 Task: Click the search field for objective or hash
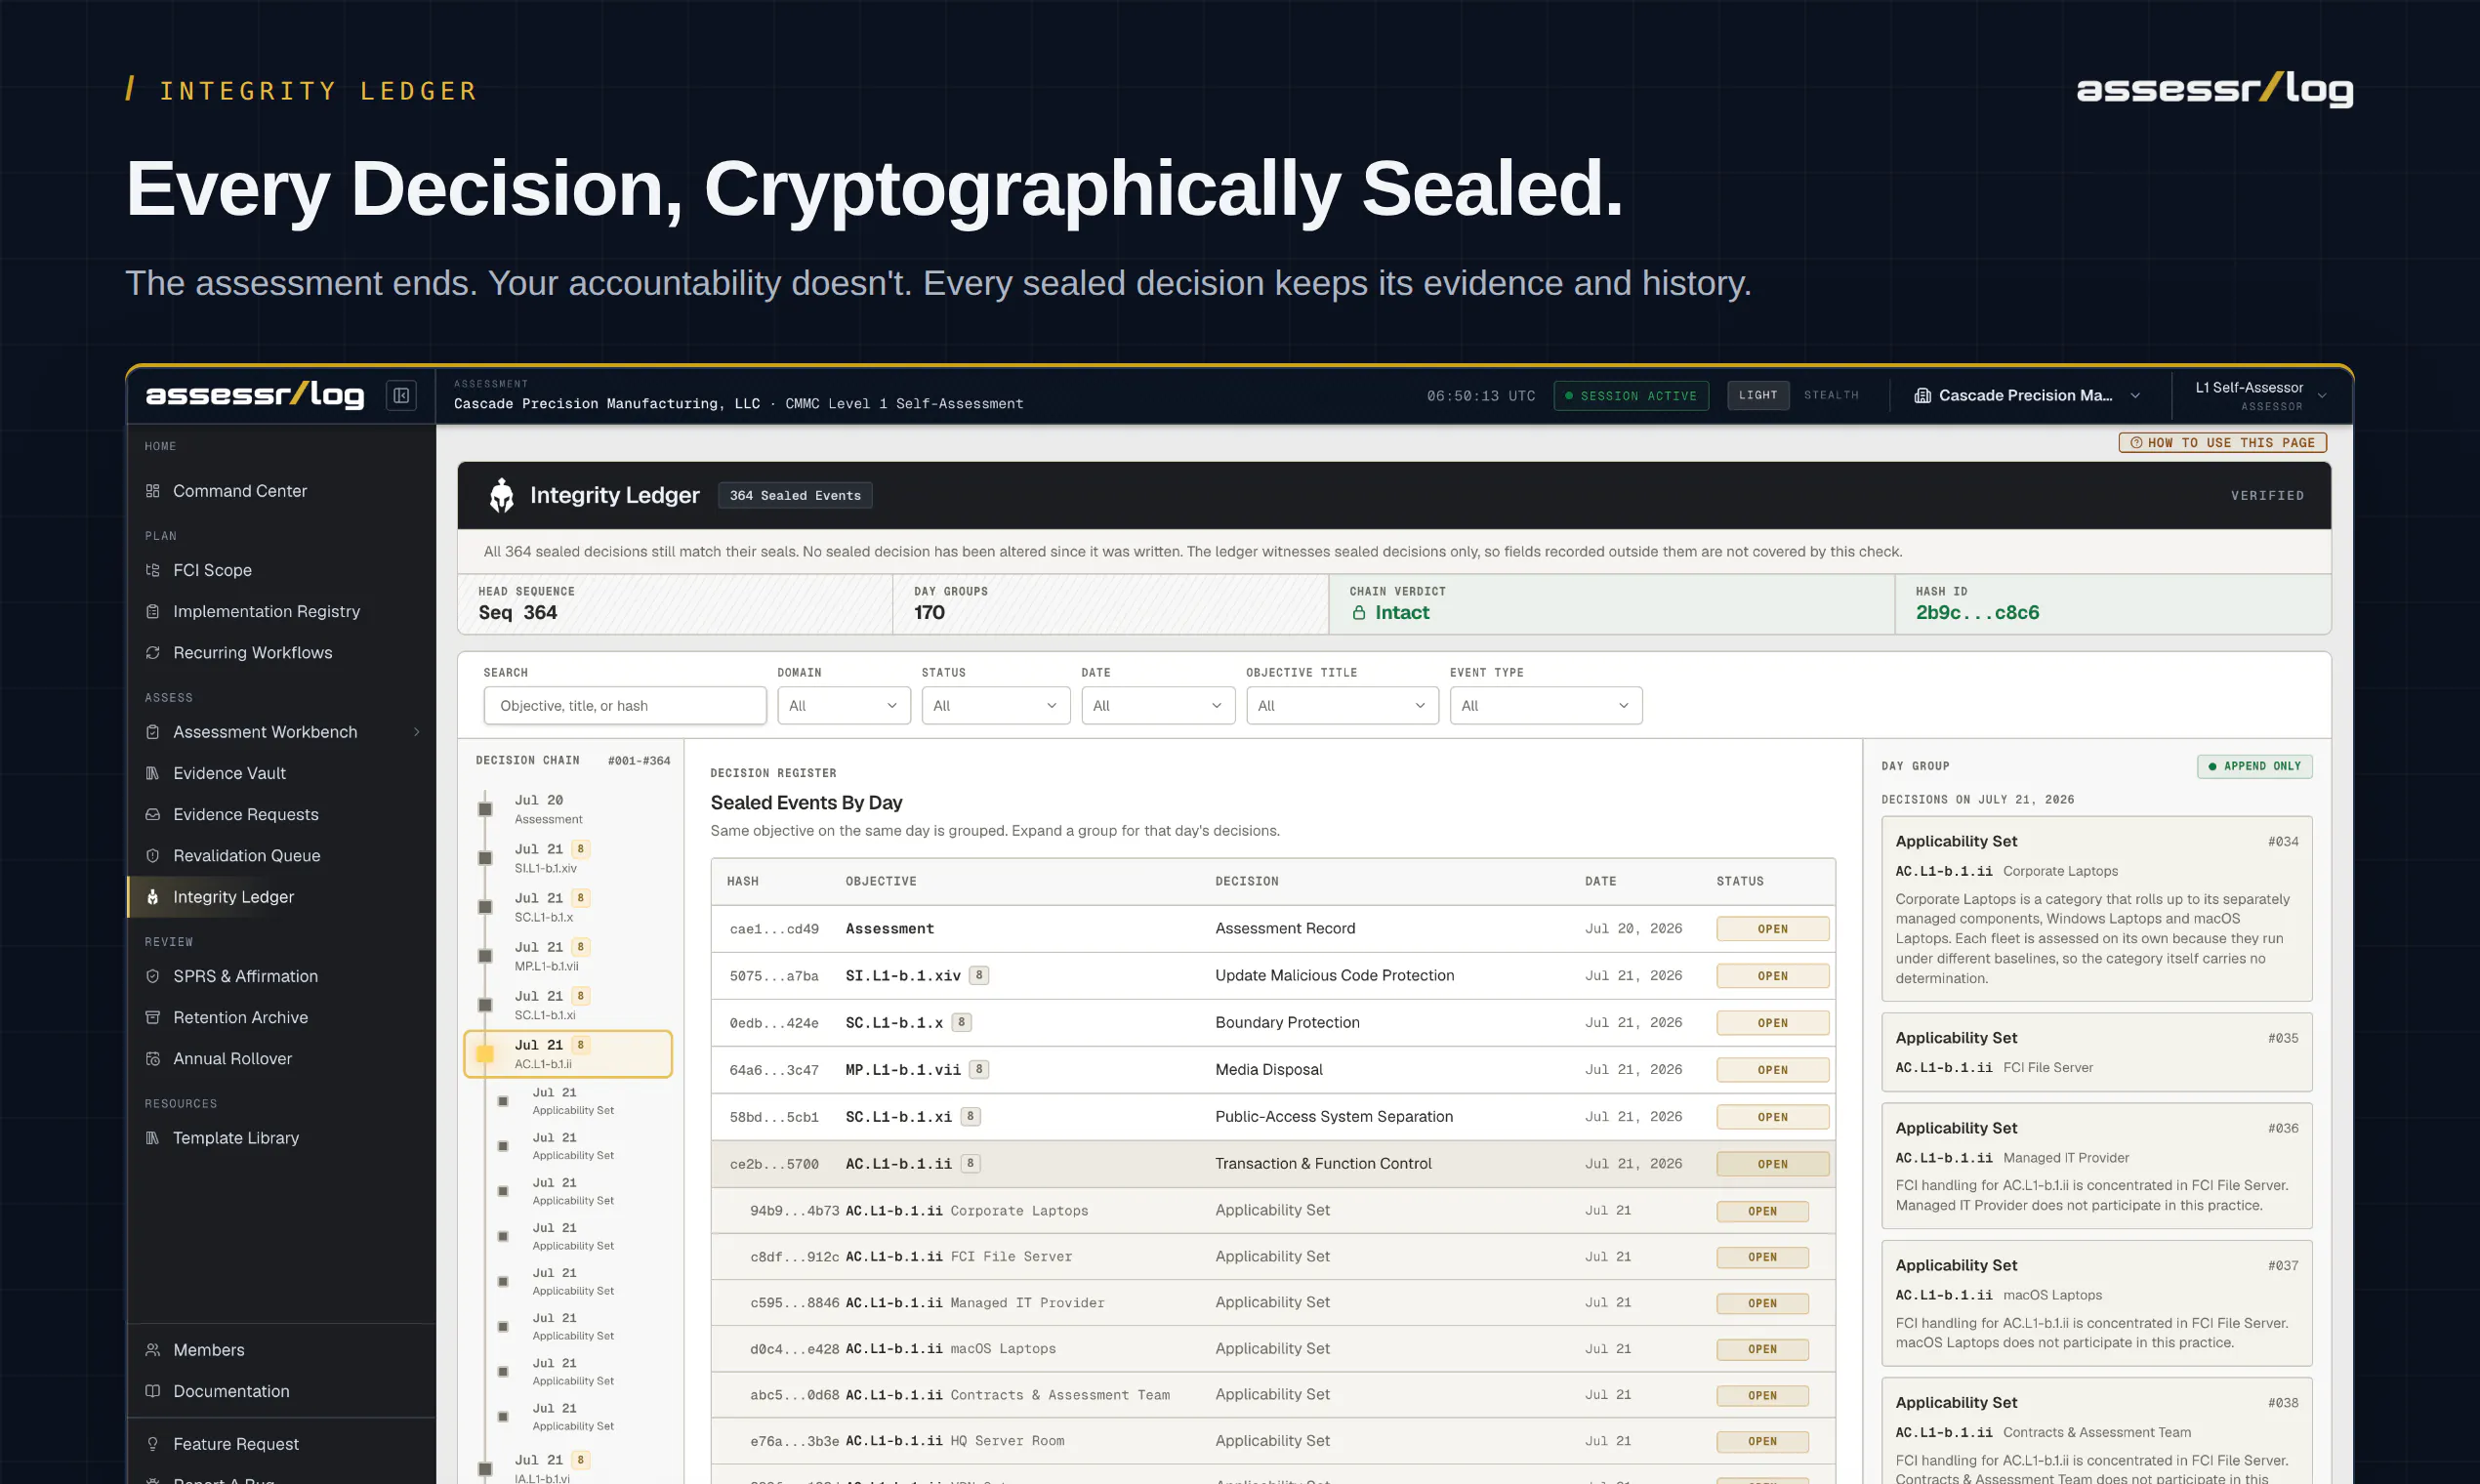click(625, 706)
